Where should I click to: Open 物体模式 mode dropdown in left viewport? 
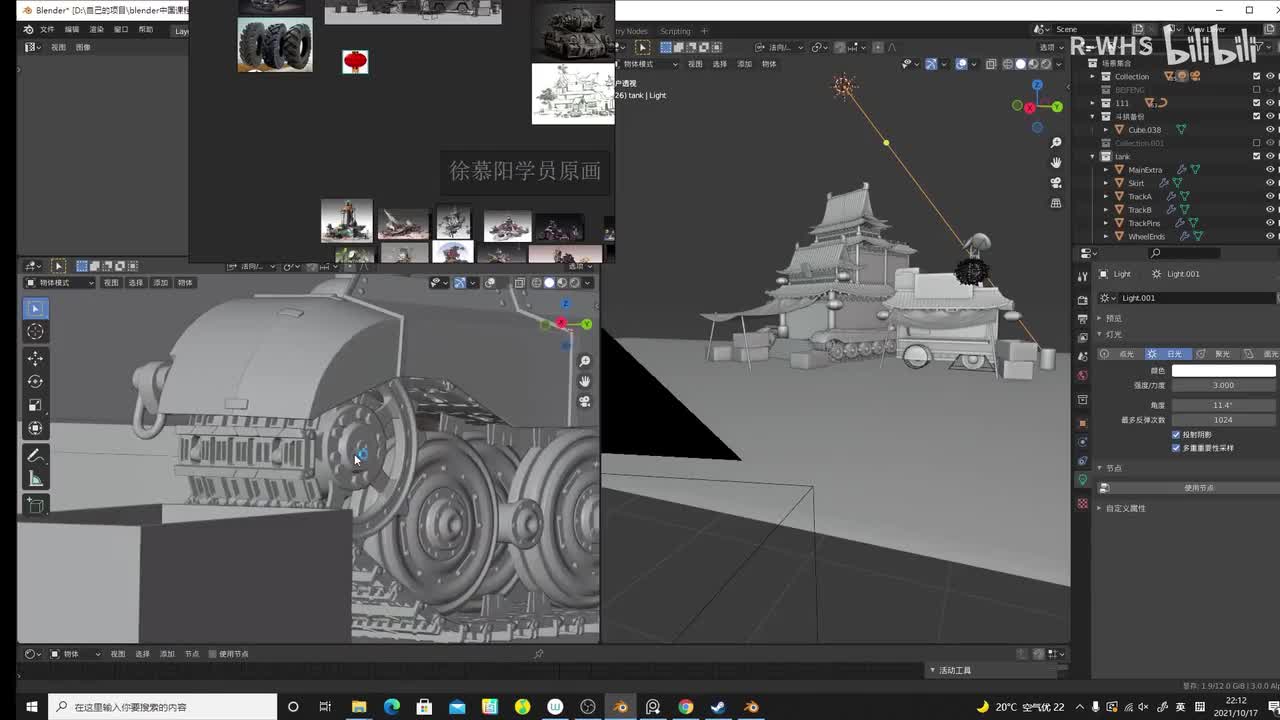[59, 283]
